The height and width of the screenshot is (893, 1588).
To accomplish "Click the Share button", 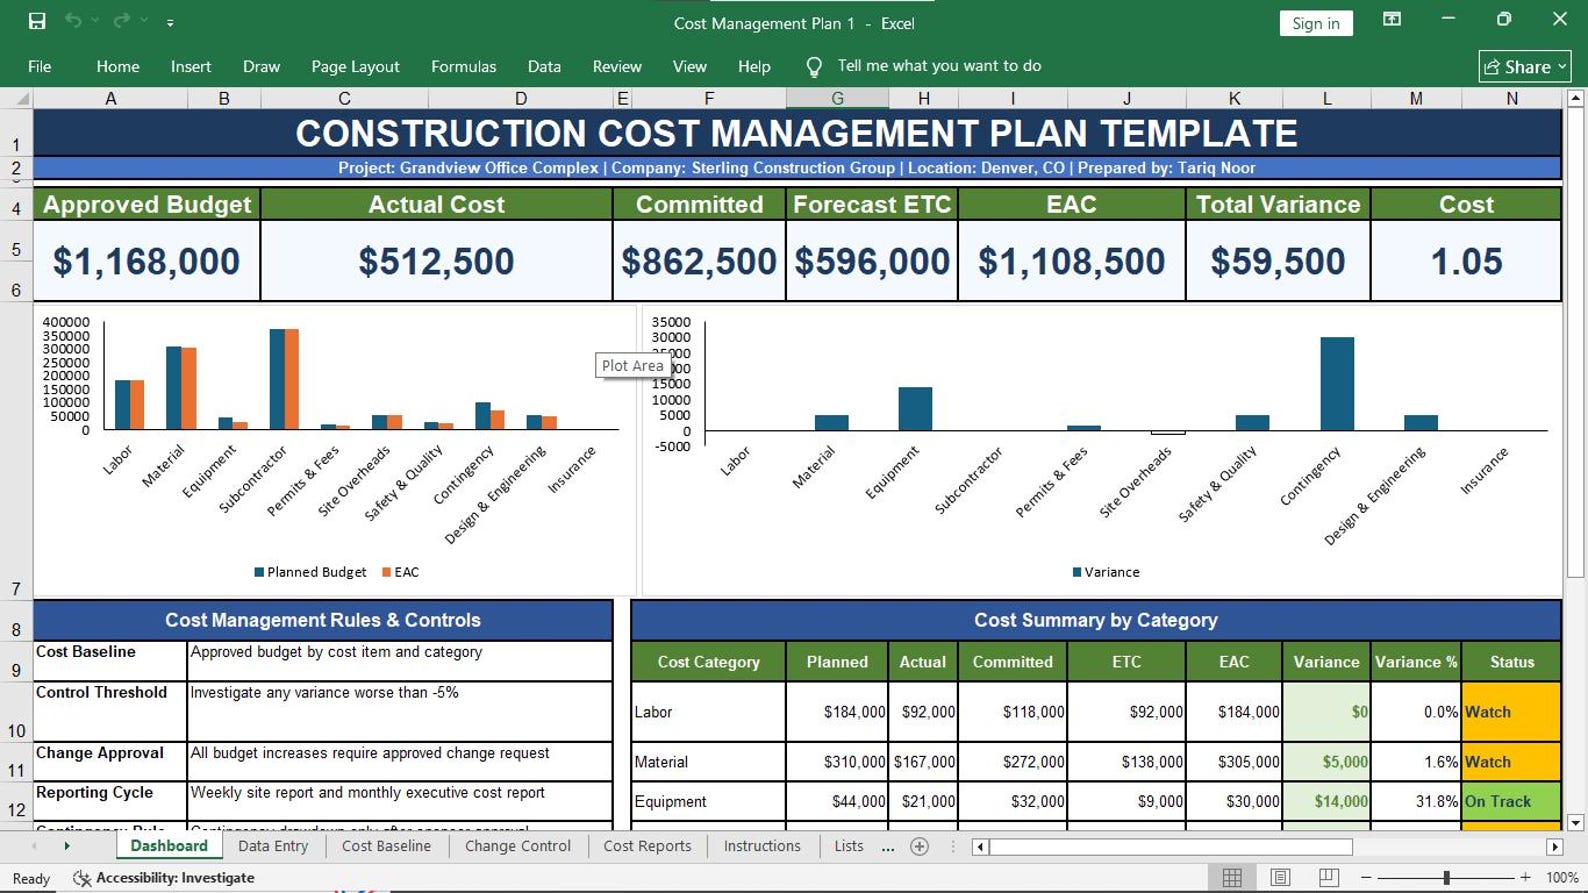I will coord(1525,66).
